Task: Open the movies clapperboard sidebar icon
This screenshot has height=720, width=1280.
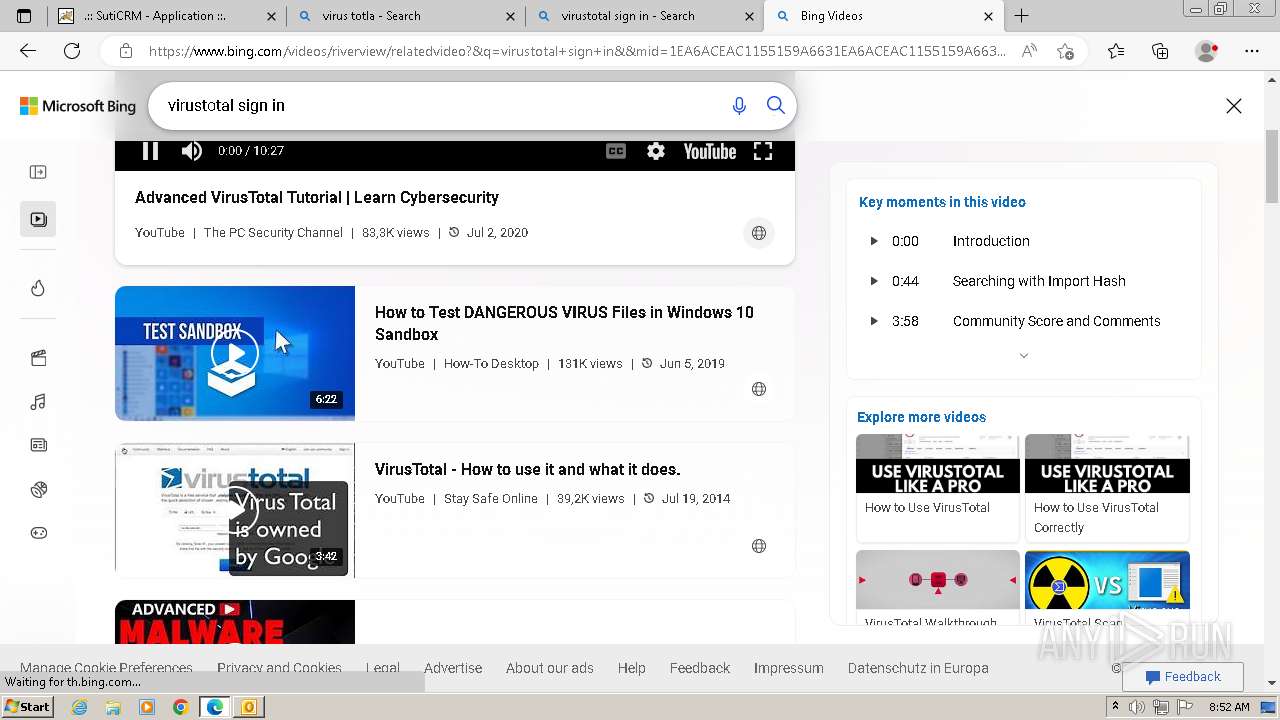Action: (38, 358)
